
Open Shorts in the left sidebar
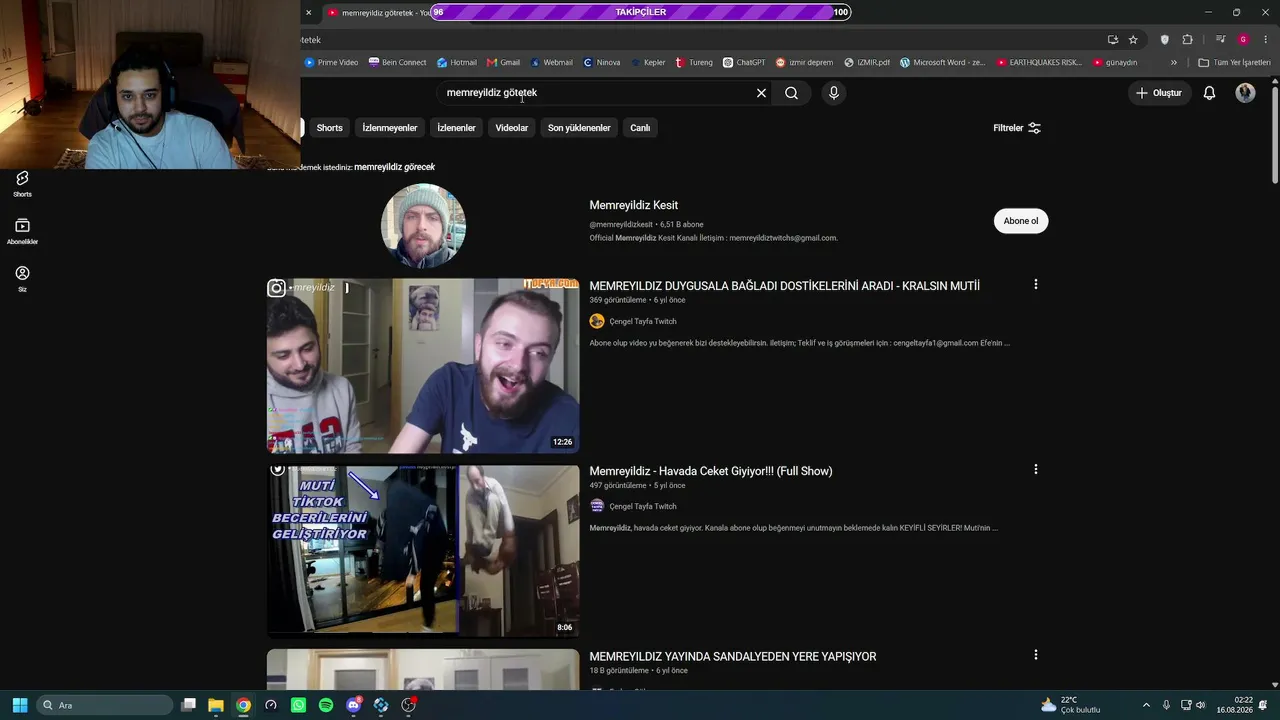22,184
